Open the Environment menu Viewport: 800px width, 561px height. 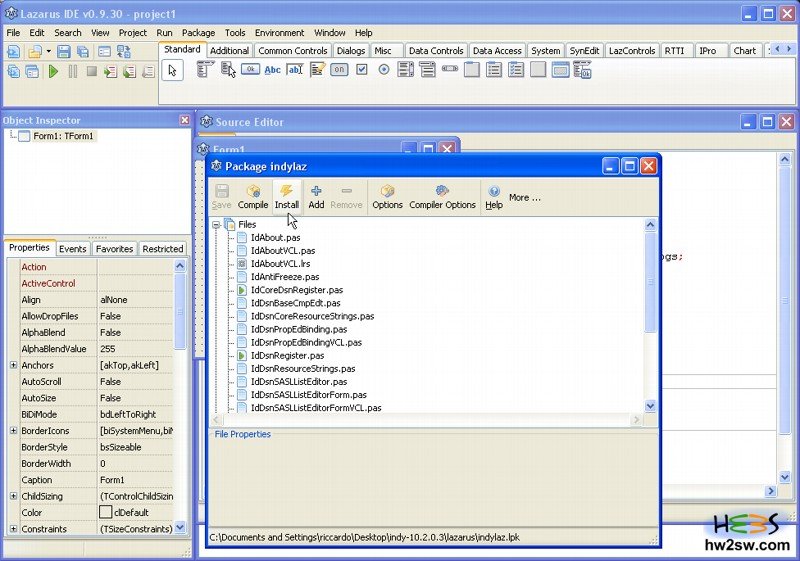280,33
